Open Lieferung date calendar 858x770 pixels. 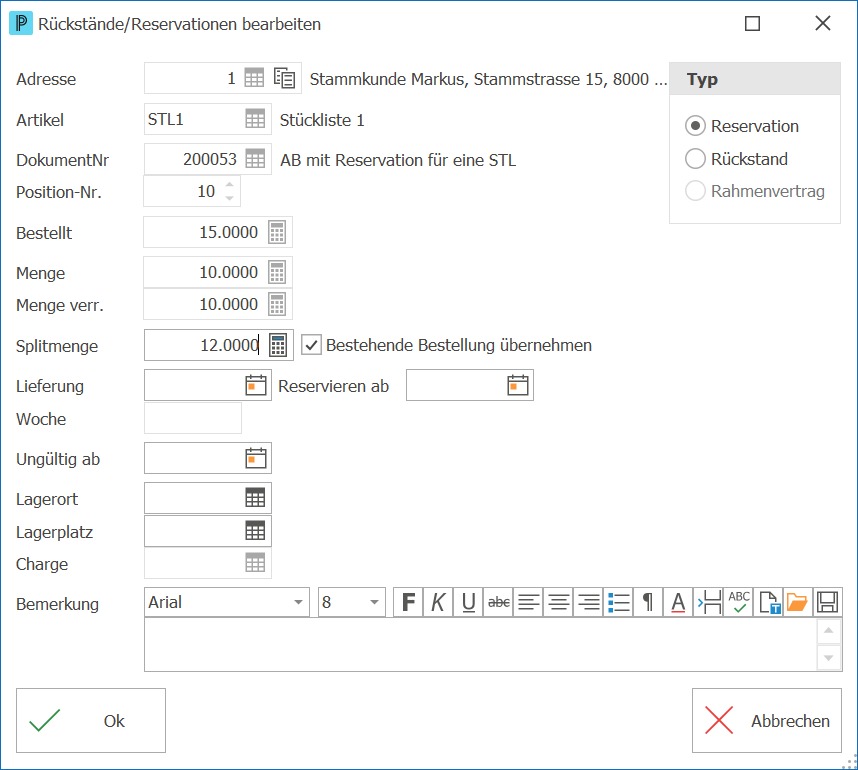coord(256,385)
